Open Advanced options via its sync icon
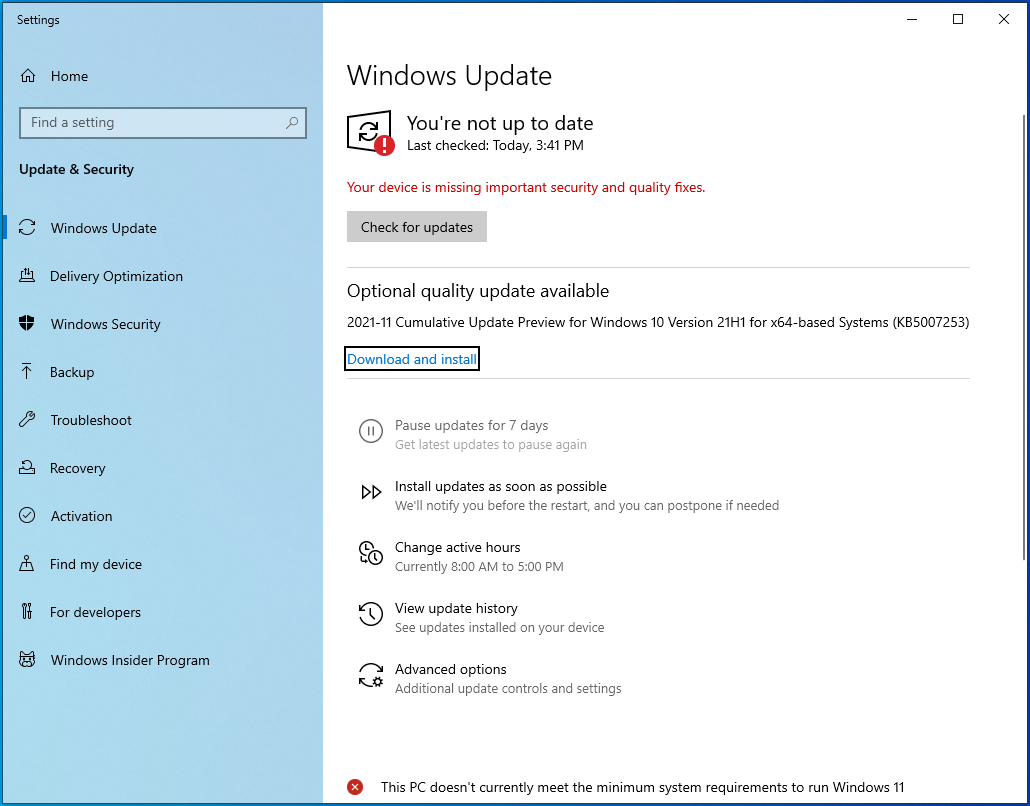1030x806 pixels. click(371, 675)
